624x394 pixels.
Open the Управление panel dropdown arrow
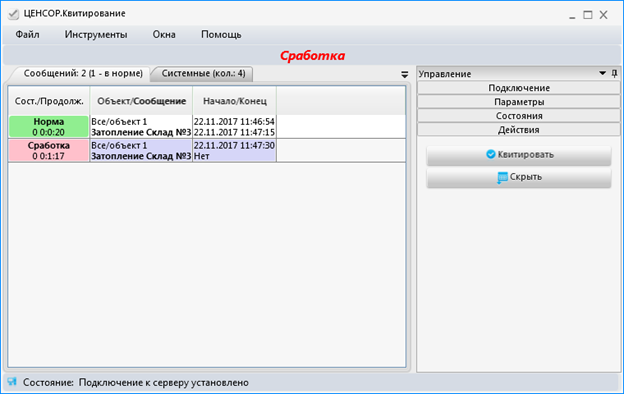[x=603, y=73]
